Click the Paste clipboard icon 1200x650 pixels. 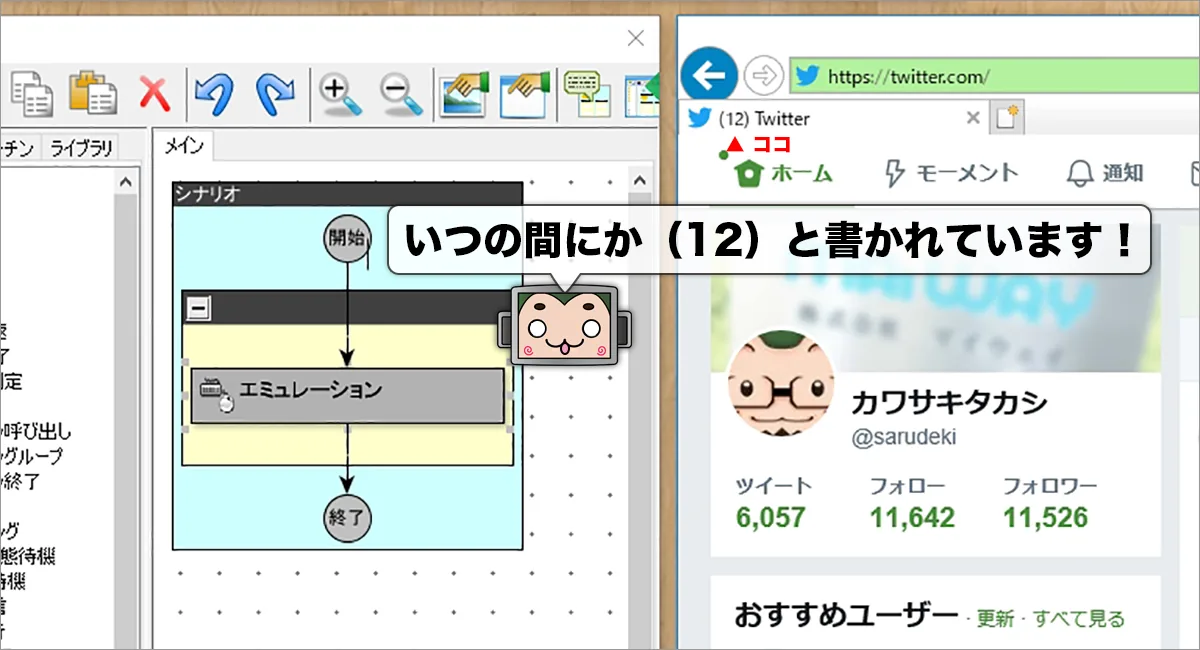click(93, 93)
